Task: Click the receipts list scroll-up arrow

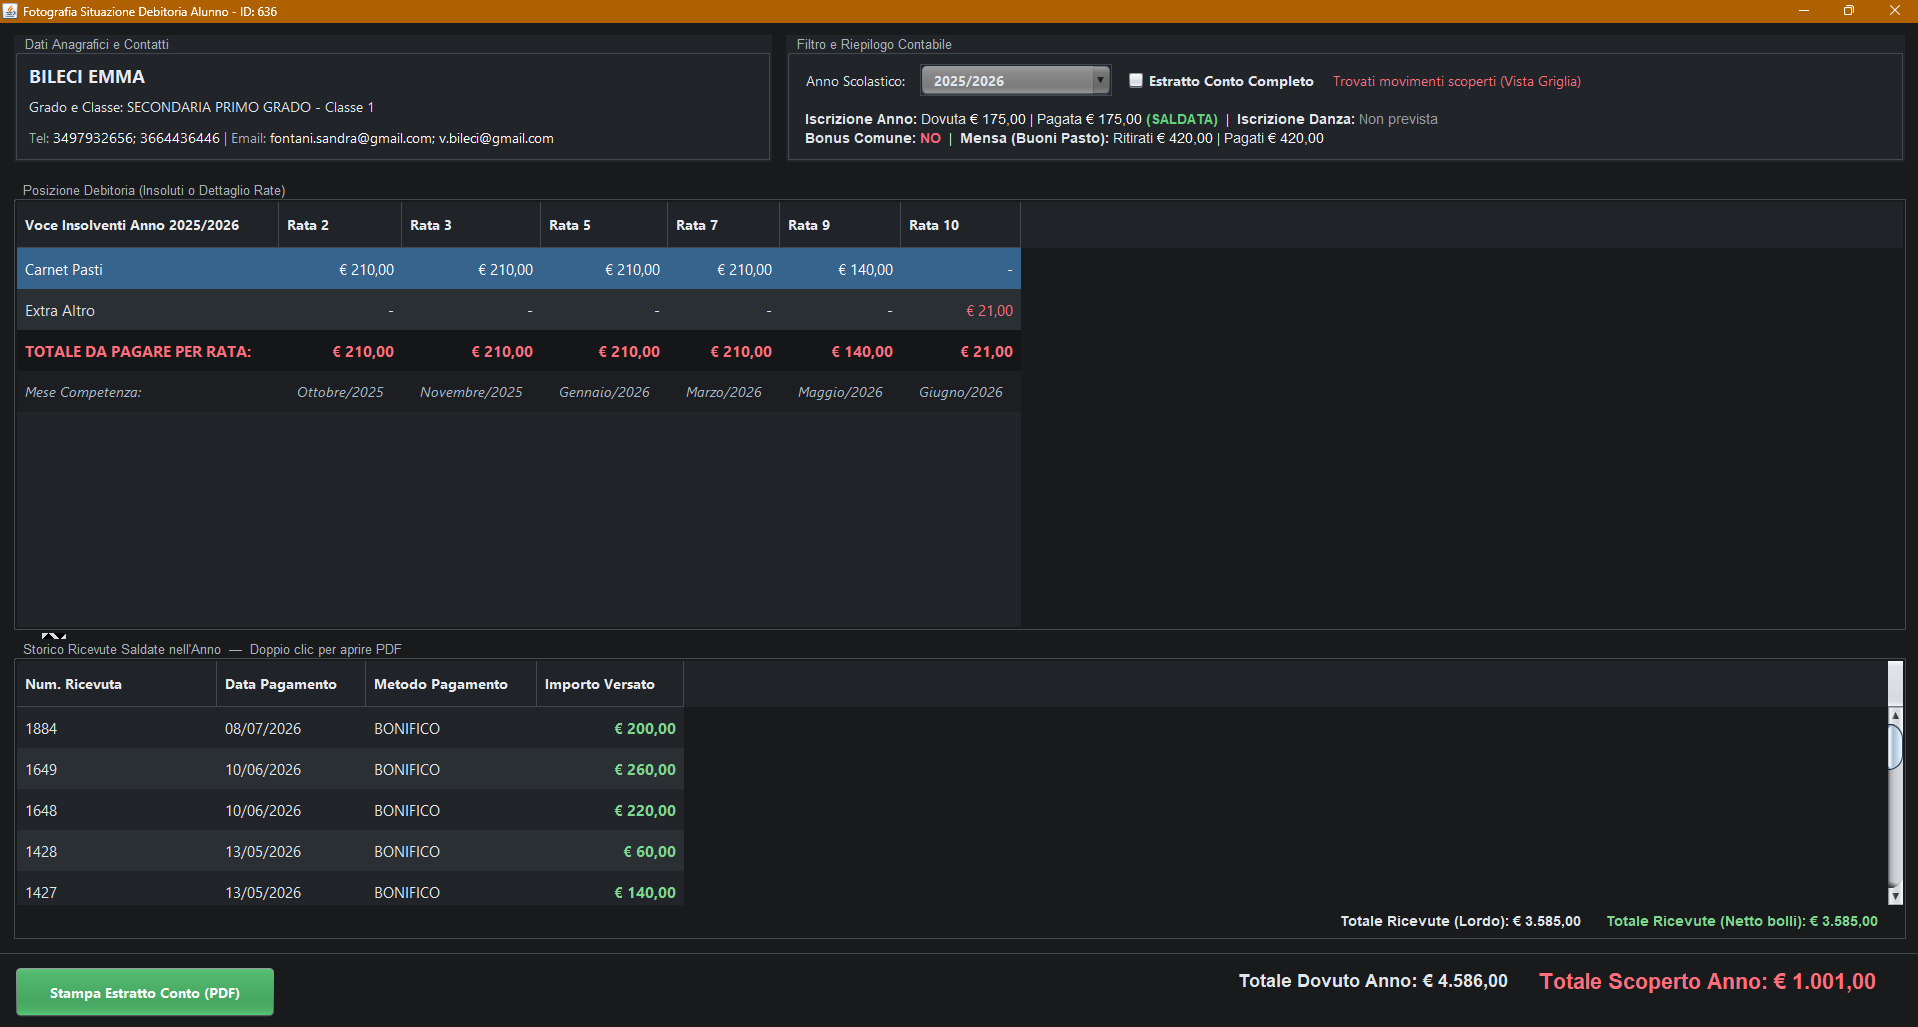Action: [1894, 716]
